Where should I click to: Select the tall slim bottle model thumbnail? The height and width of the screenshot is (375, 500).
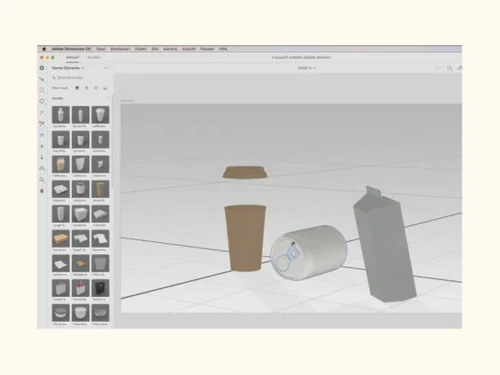pos(80,115)
